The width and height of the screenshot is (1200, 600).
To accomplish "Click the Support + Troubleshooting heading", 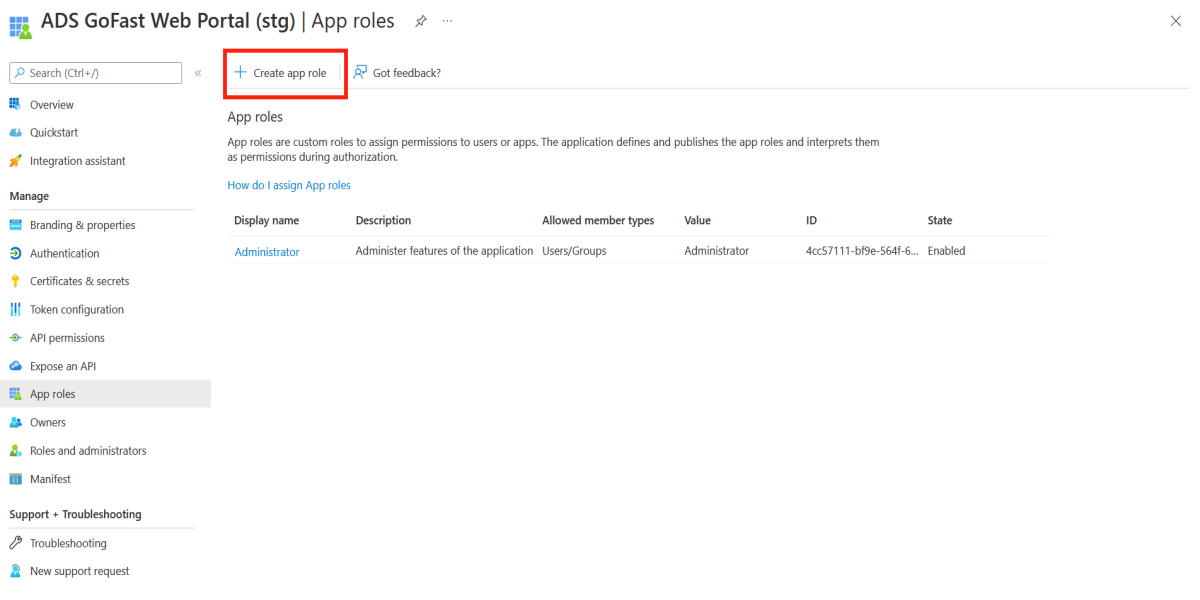I will (x=75, y=514).
